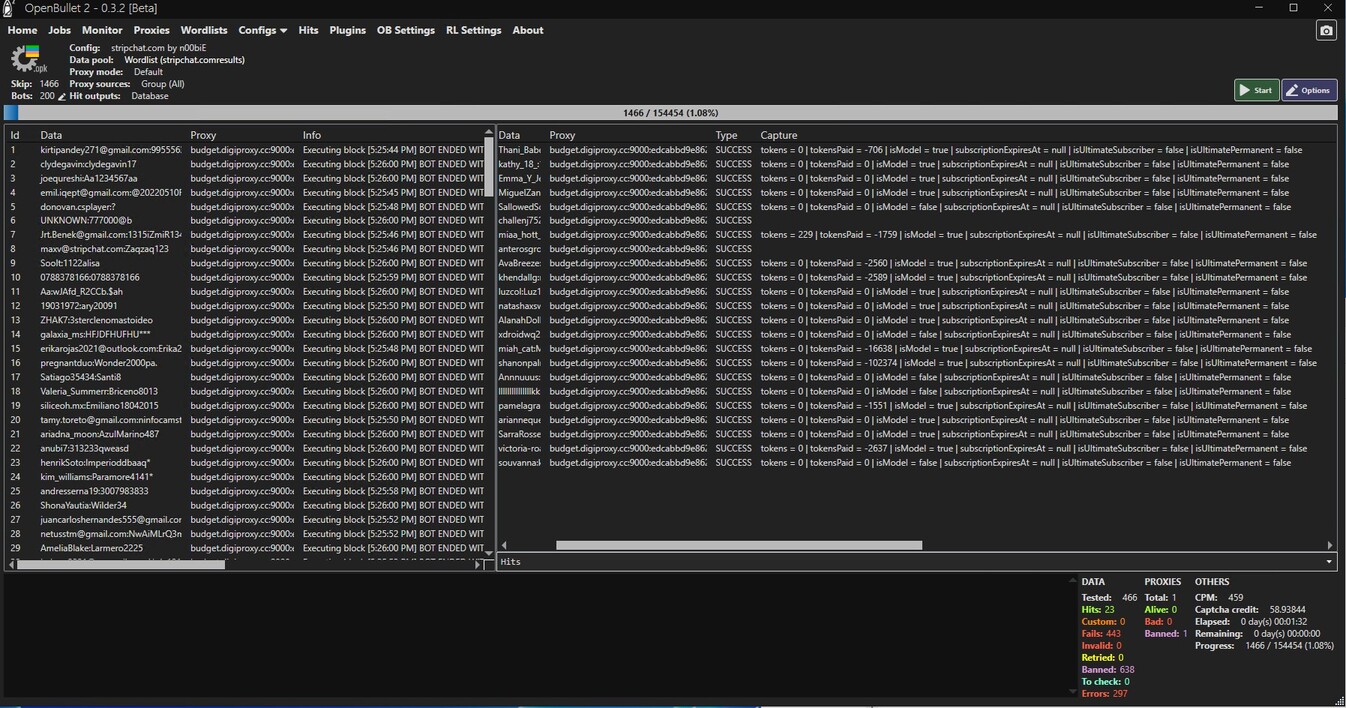Click the hits list horizontal scrollbar thumb
The width and height of the screenshot is (1346, 708).
pos(739,545)
